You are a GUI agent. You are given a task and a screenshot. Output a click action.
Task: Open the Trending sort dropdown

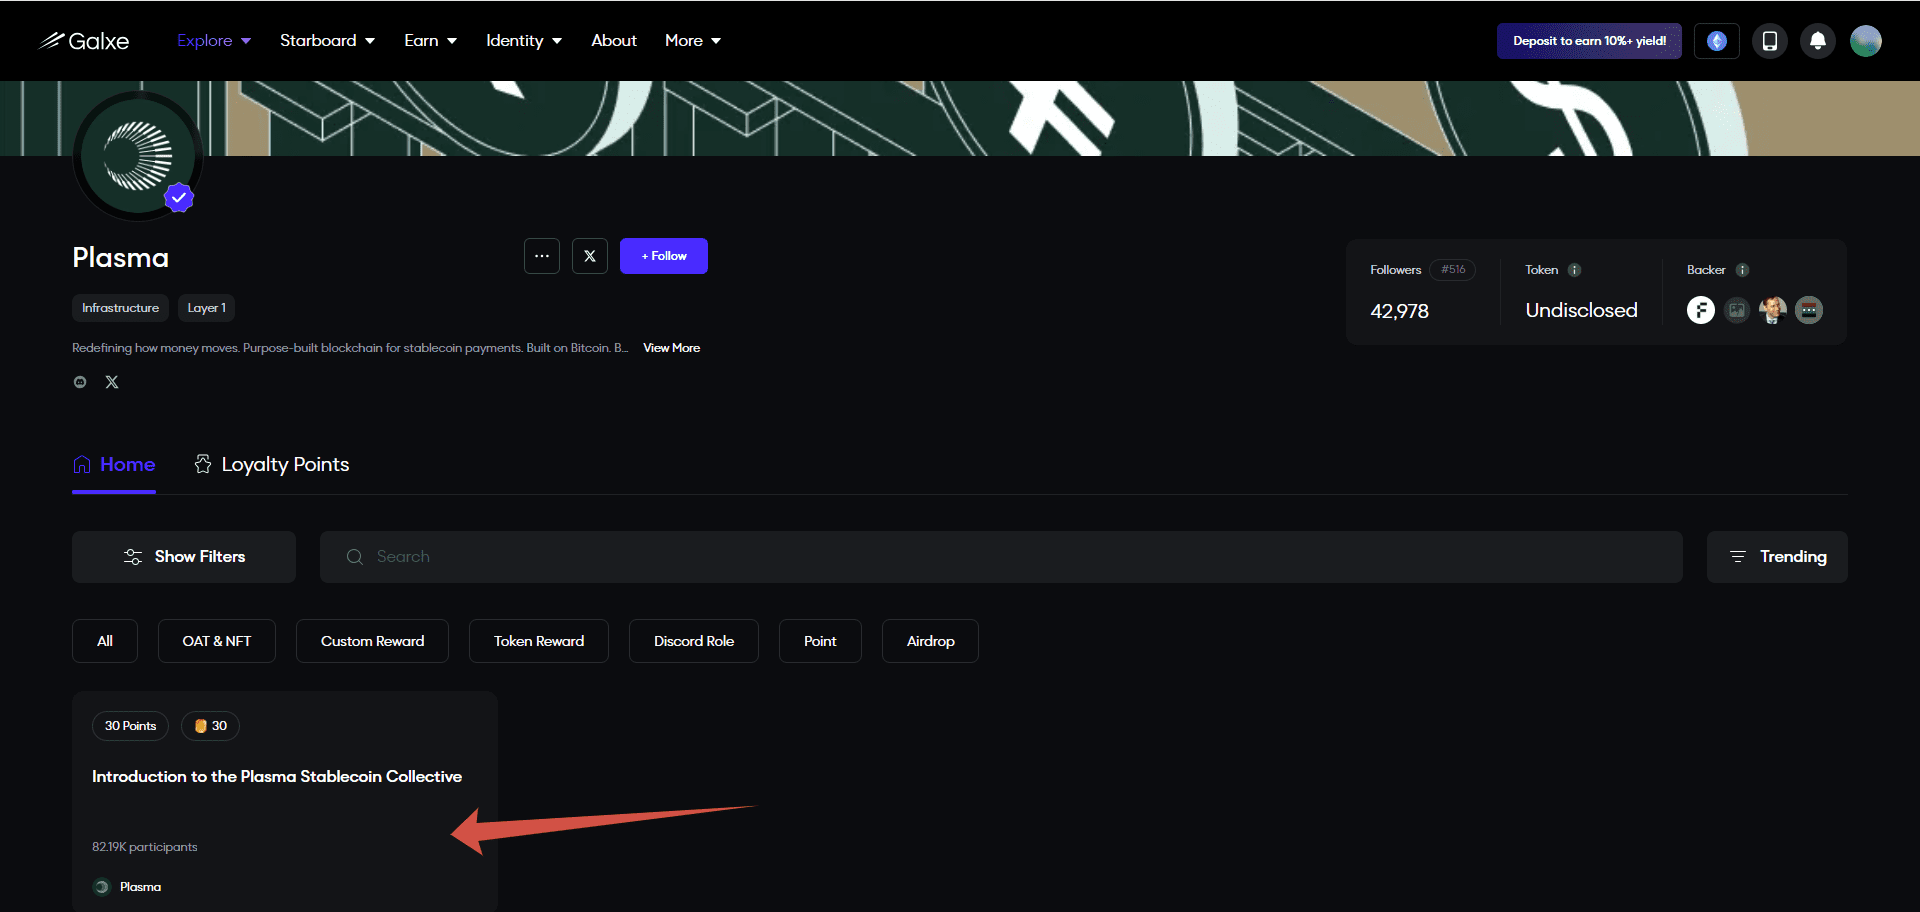[x=1776, y=557]
